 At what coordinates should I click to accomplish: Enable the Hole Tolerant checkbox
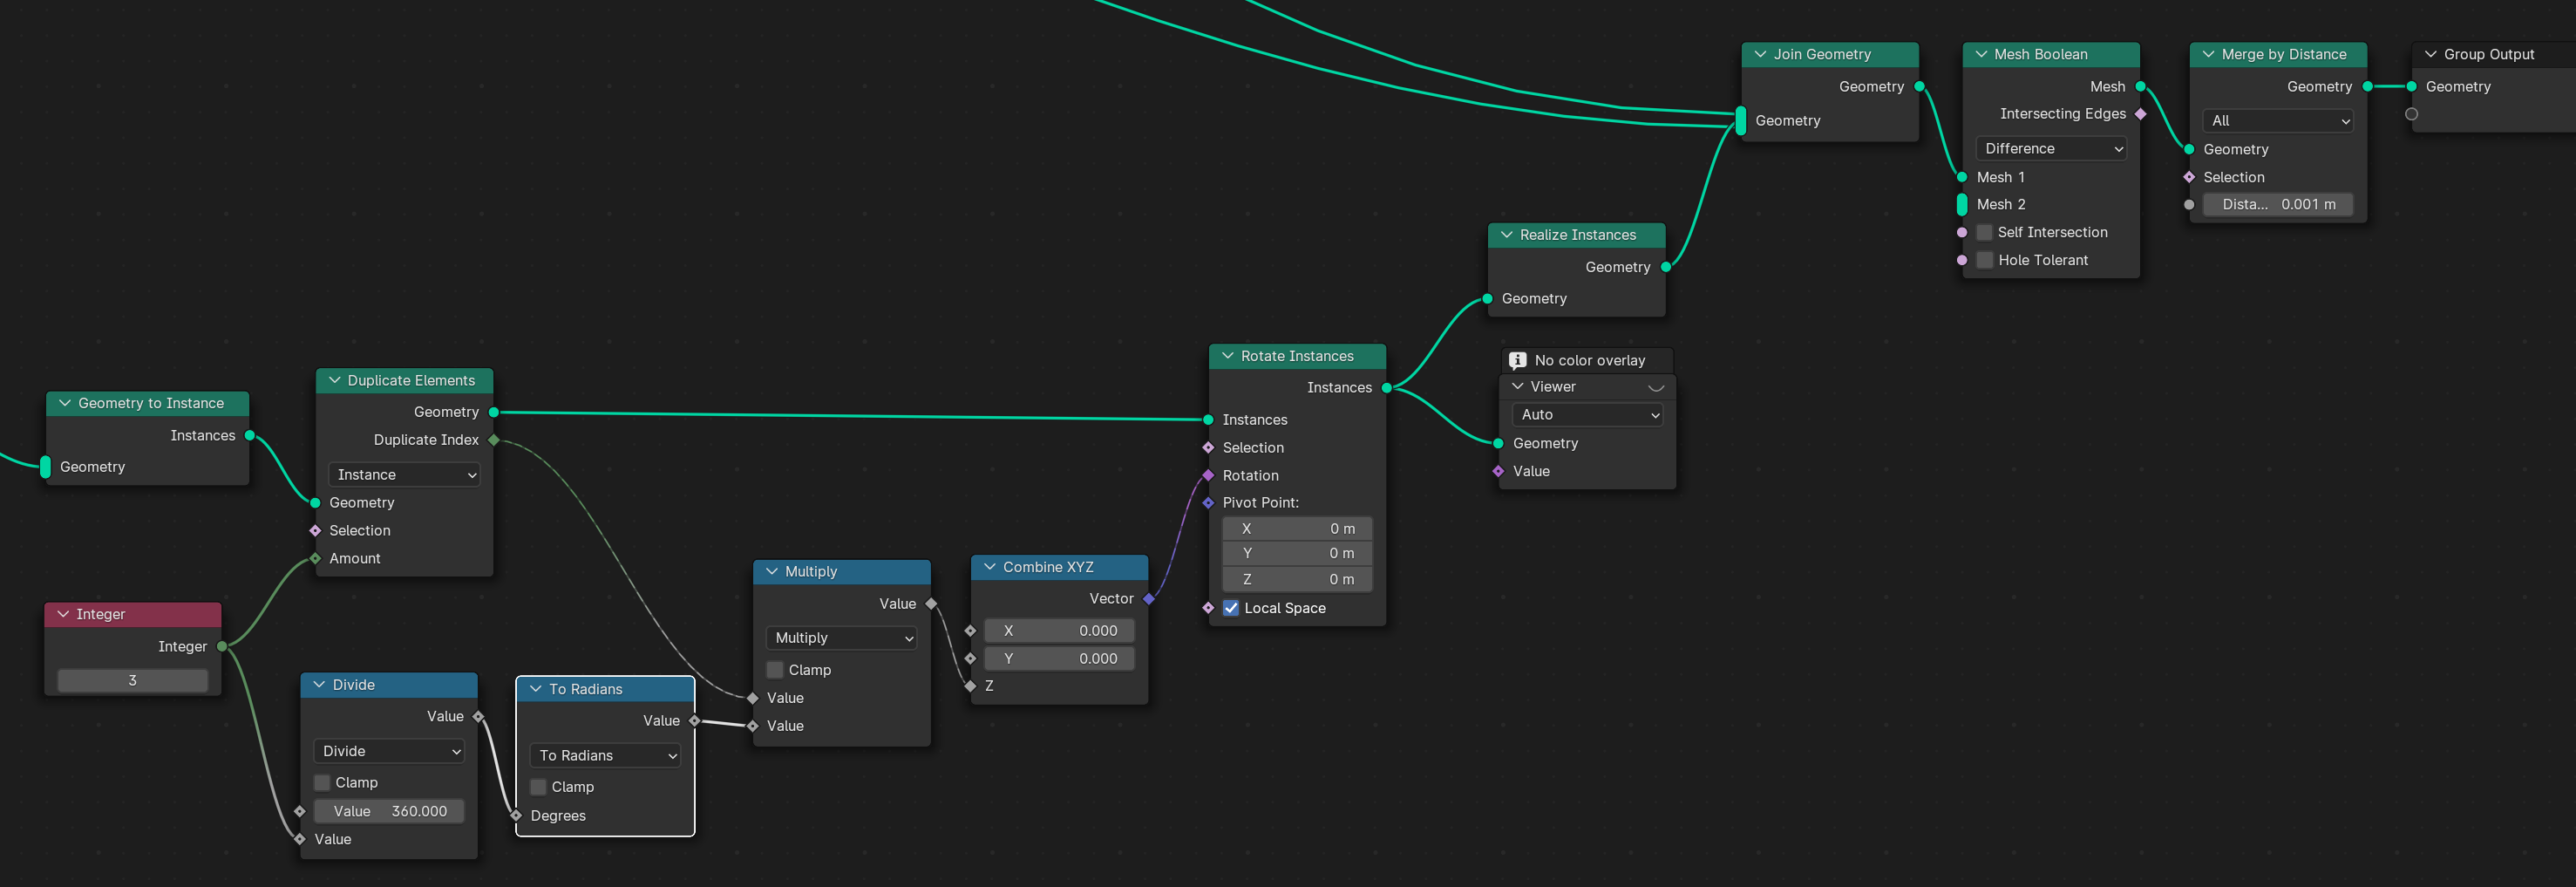(x=1985, y=260)
